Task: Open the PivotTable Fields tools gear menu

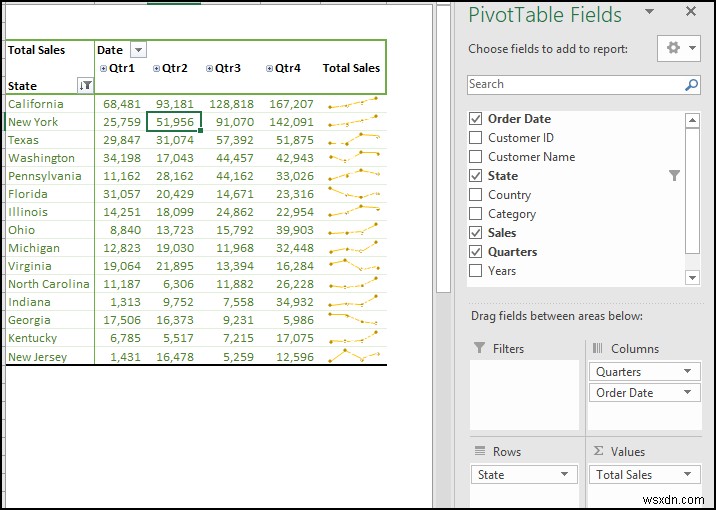Action: (x=680, y=48)
